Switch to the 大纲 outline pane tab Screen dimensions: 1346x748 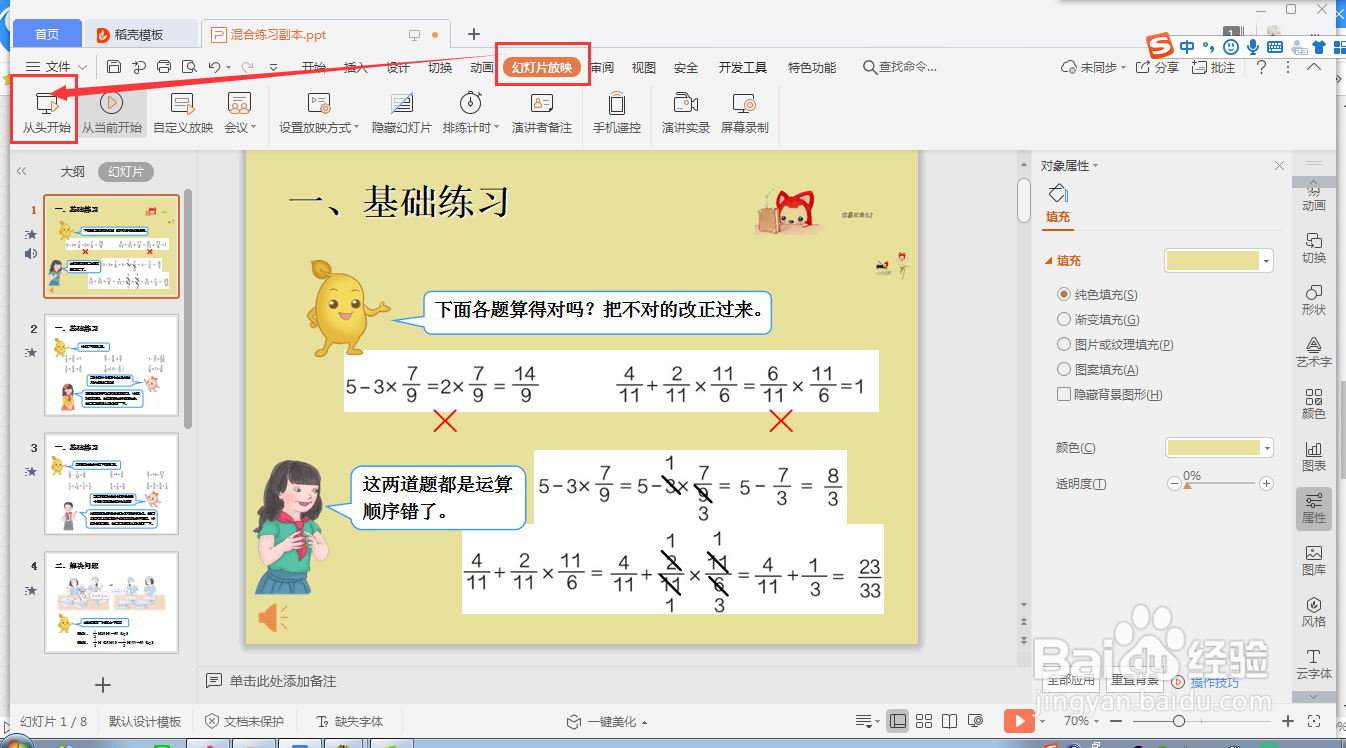click(72, 172)
